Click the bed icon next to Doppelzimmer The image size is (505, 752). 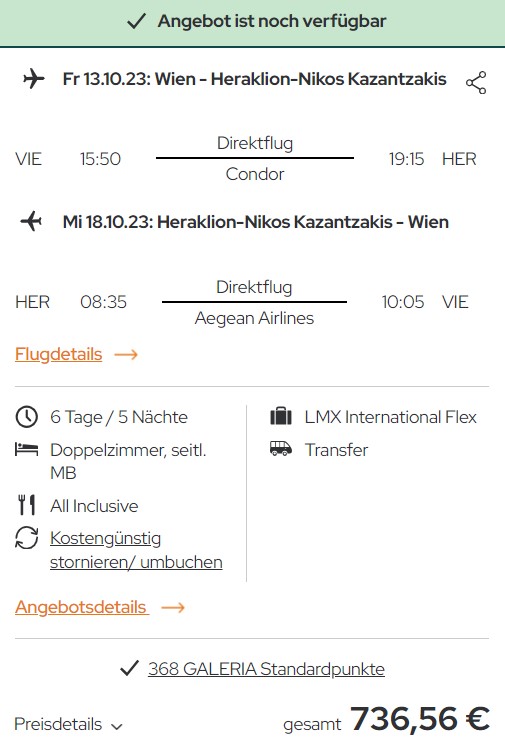coord(26,449)
